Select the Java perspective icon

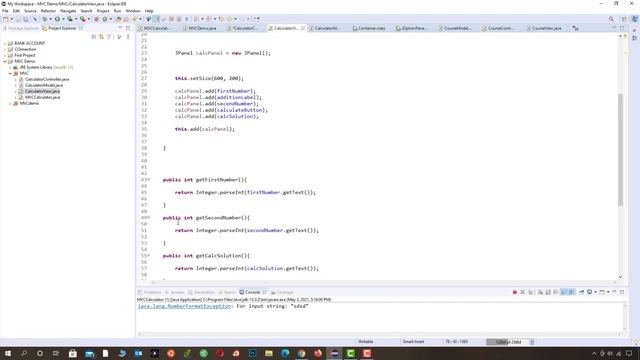click(x=635, y=19)
